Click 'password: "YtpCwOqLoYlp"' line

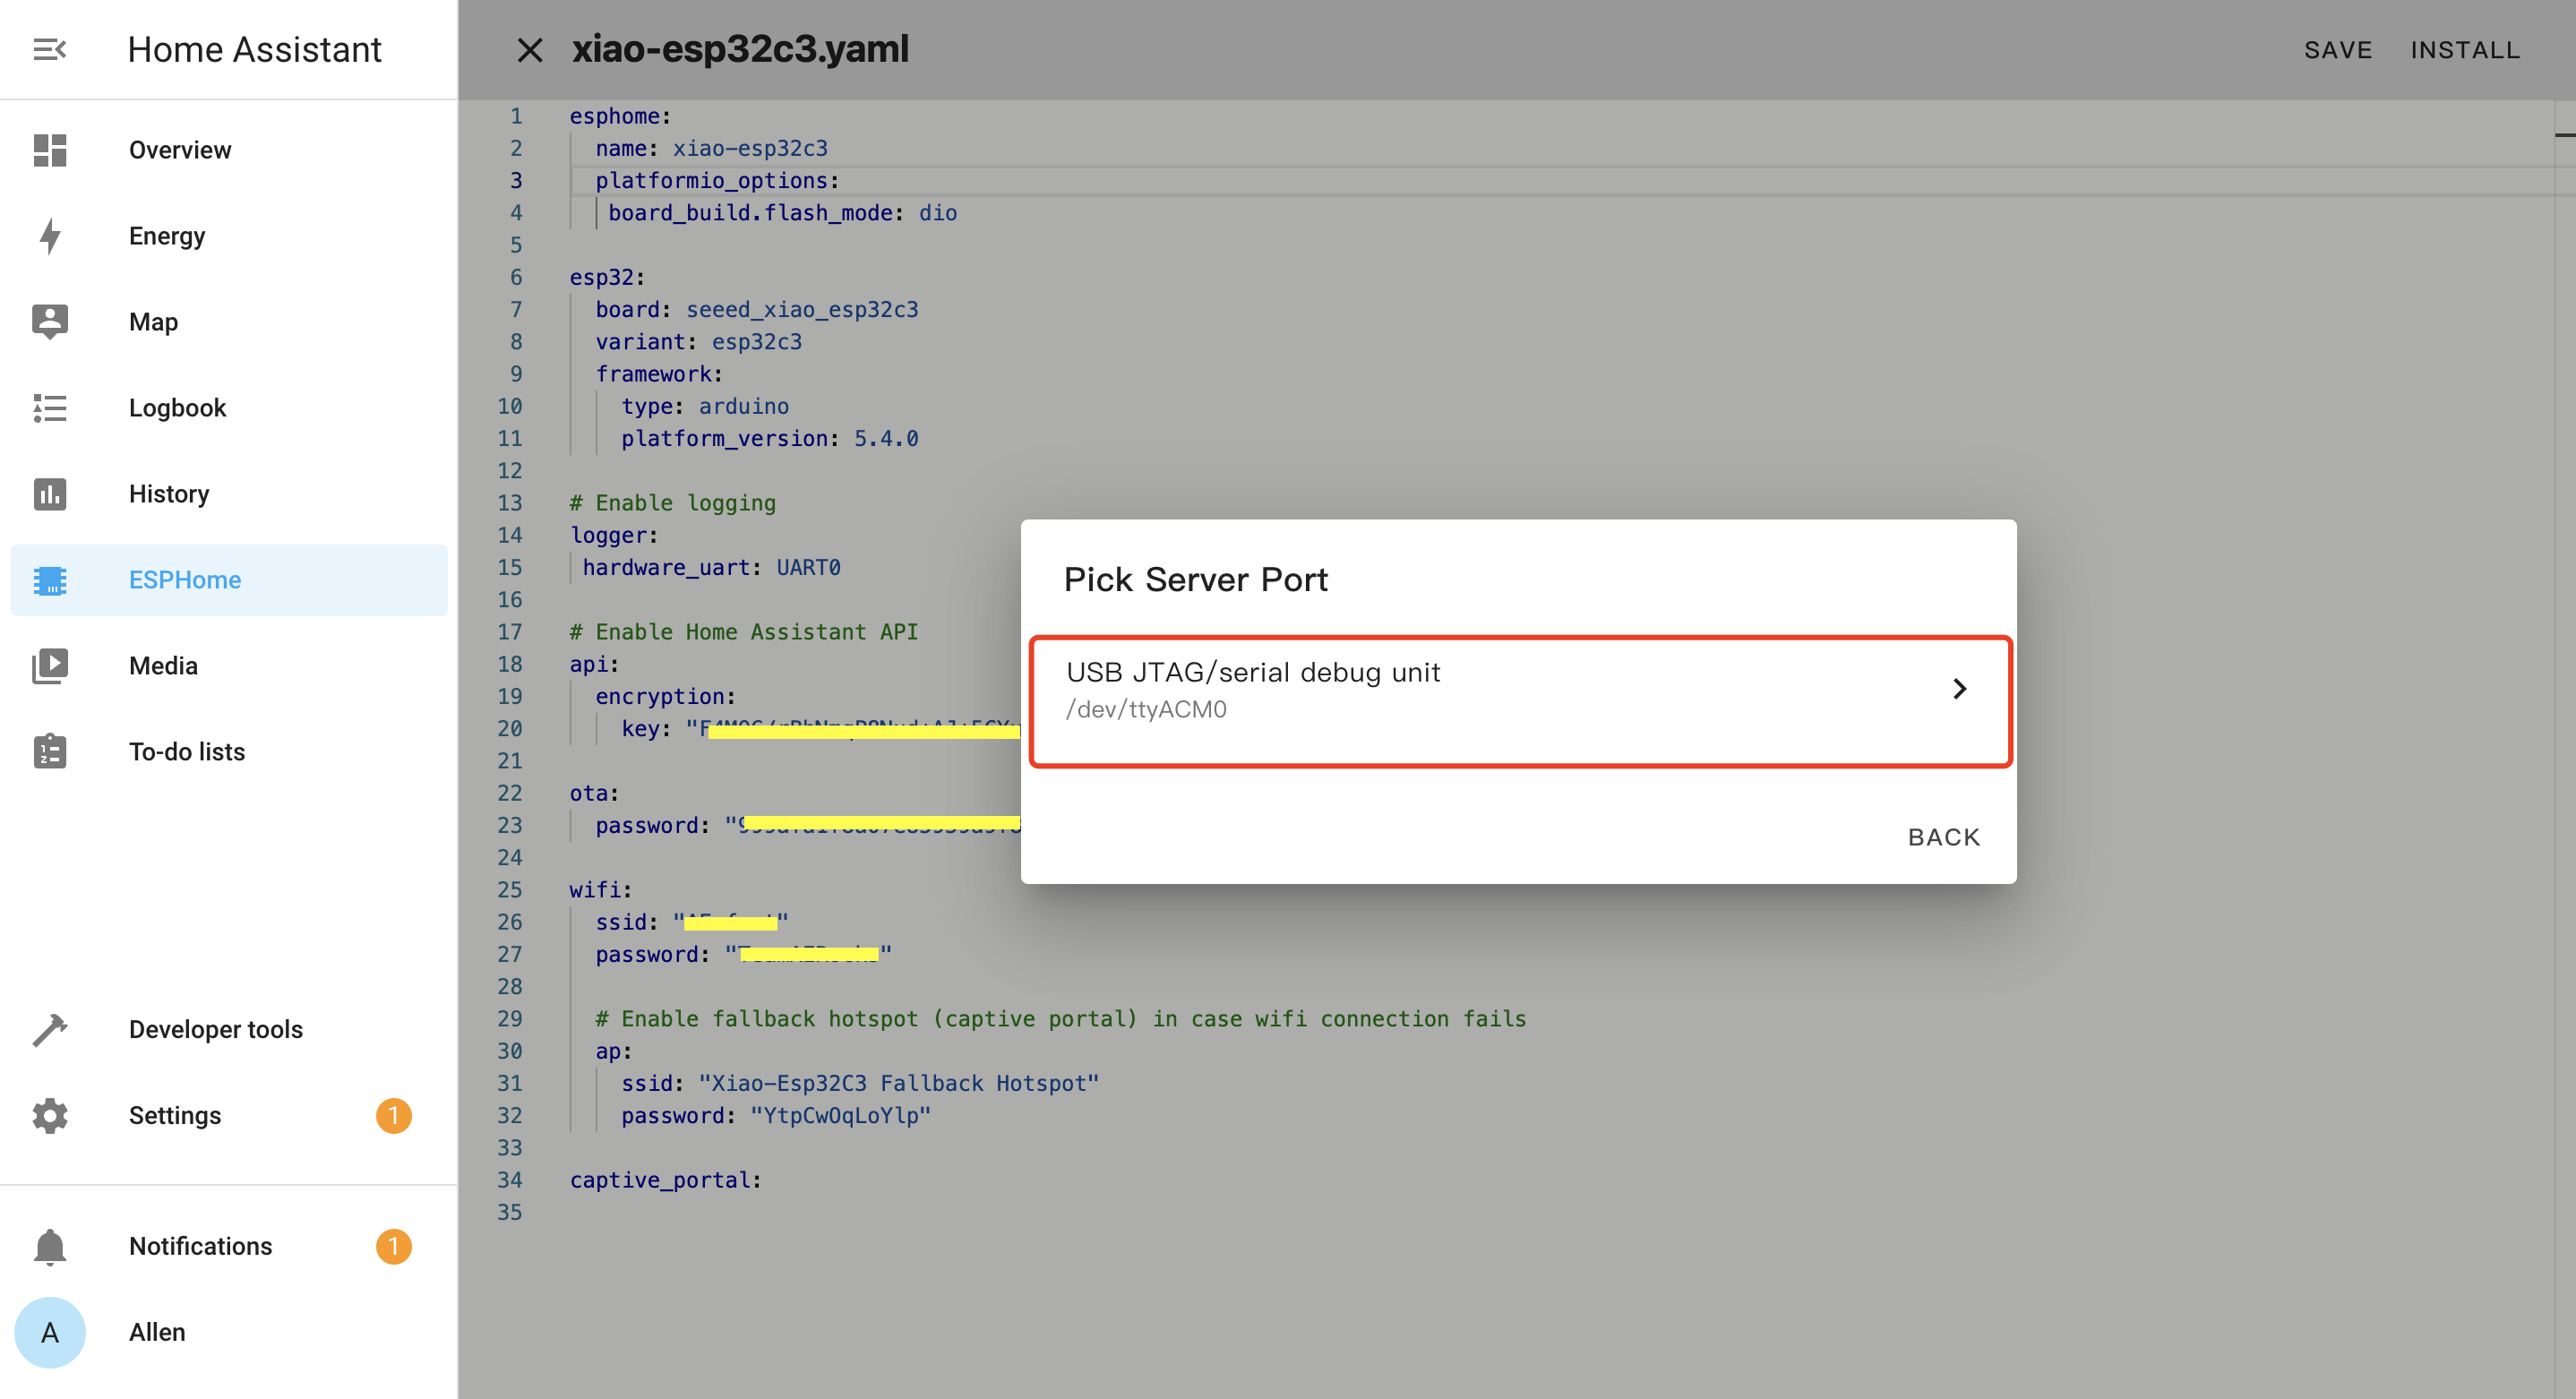click(775, 1116)
